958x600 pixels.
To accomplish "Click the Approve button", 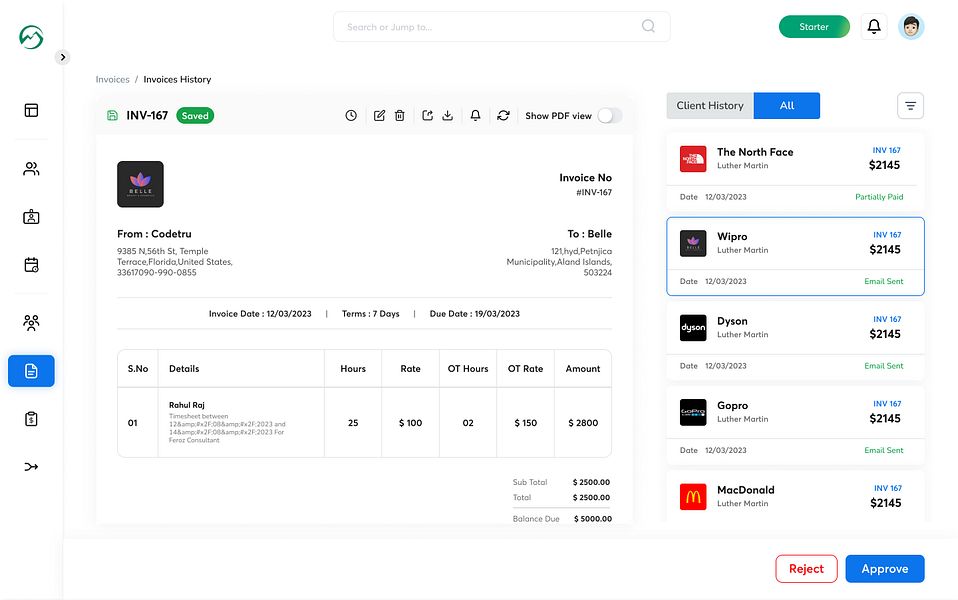I will coord(884,569).
